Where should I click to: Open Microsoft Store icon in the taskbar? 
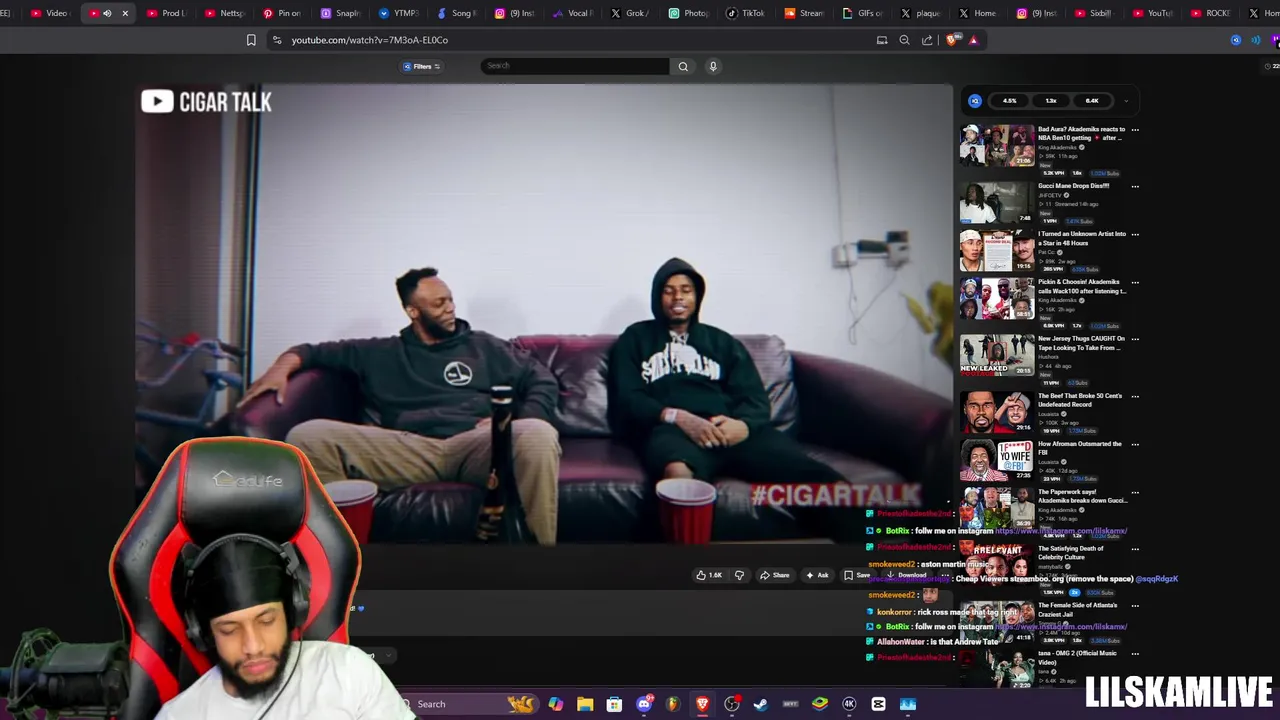[614, 704]
